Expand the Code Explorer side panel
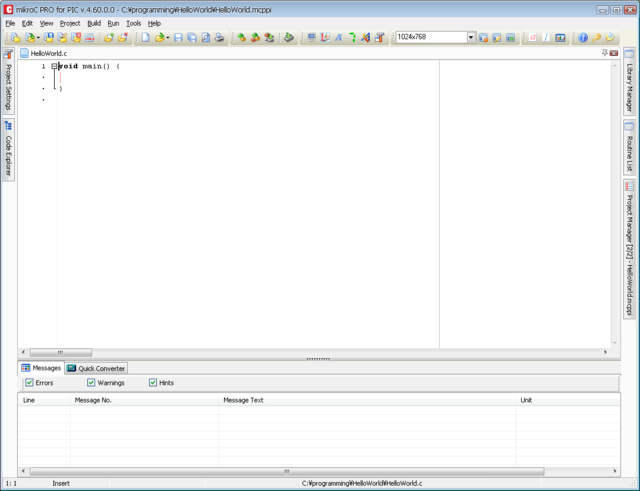 click(x=8, y=149)
